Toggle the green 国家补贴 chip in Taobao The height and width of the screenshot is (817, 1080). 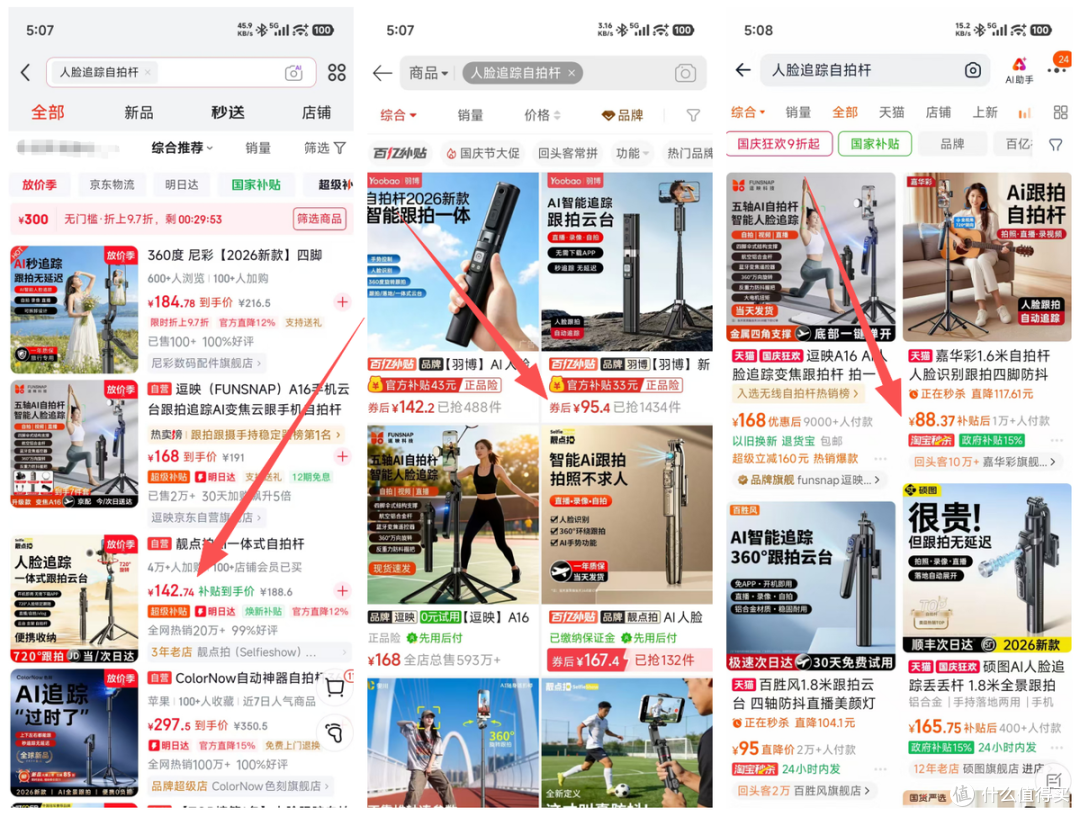(875, 144)
